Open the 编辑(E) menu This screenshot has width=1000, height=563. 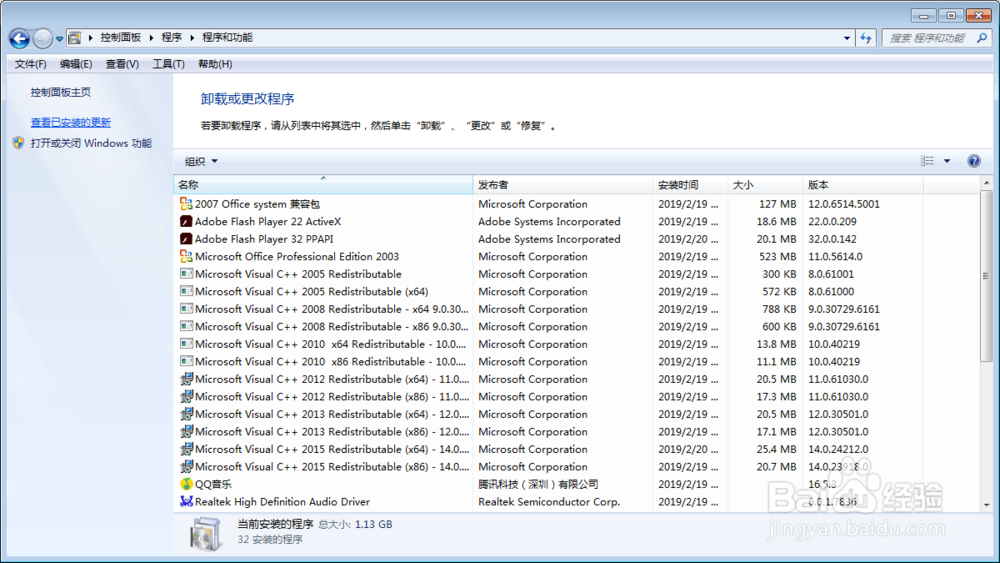click(76, 64)
